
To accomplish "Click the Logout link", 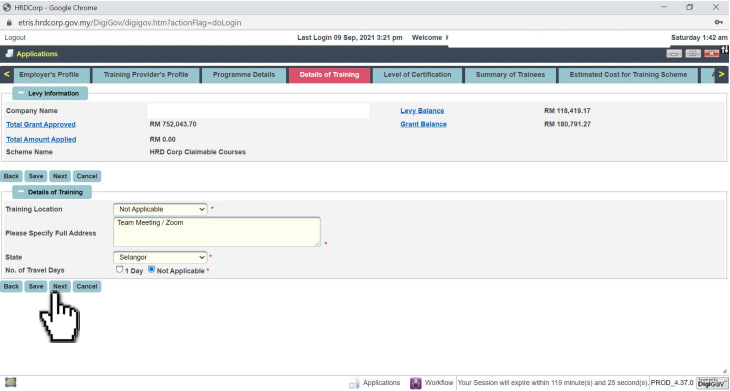I will (15, 38).
